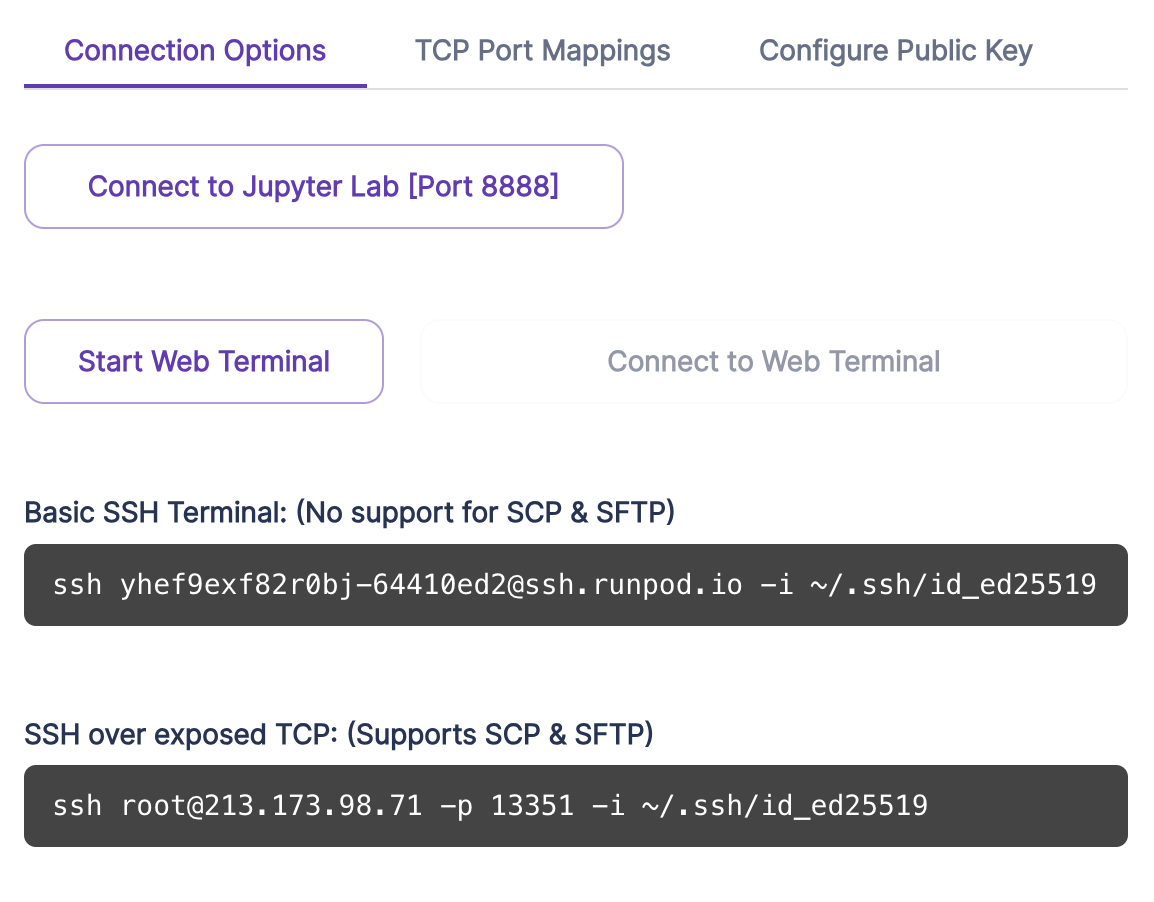Start the Web Terminal
This screenshot has width=1154, height=902.
point(204,361)
